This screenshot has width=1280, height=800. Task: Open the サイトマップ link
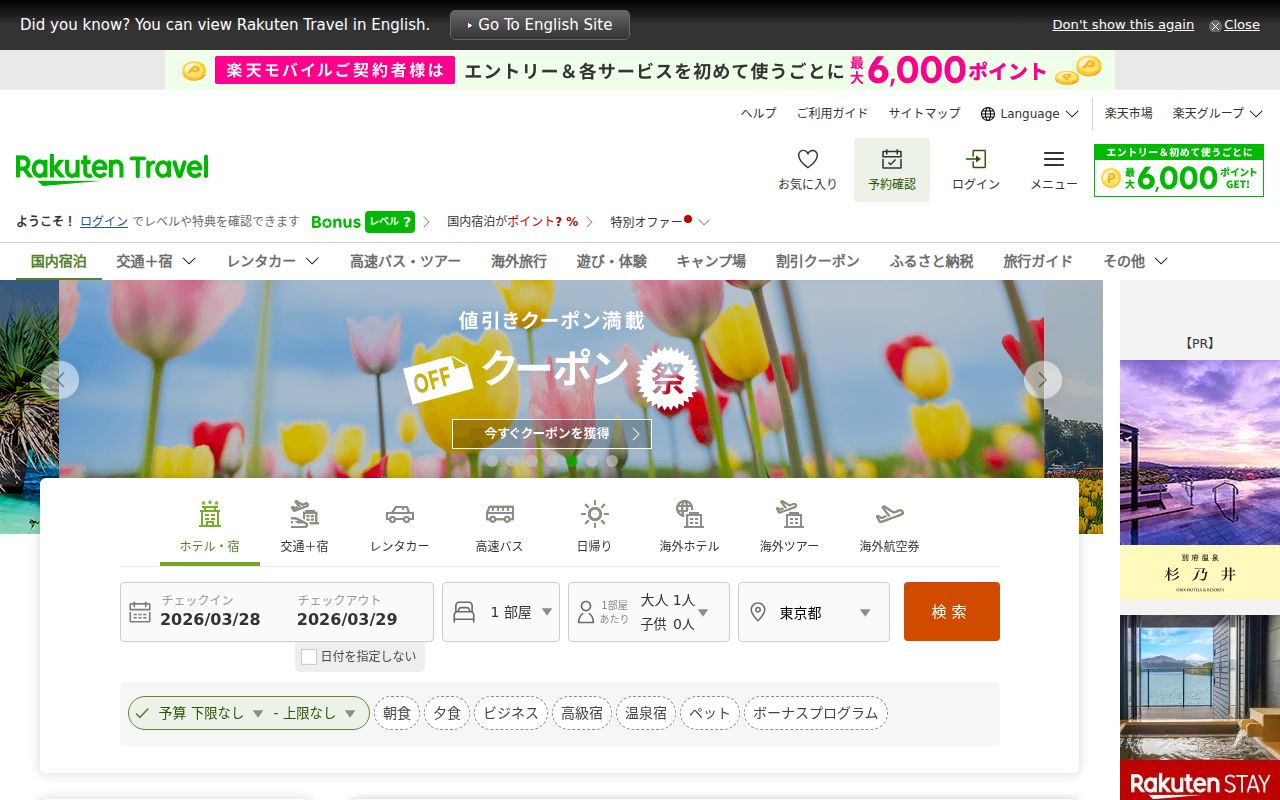924,114
